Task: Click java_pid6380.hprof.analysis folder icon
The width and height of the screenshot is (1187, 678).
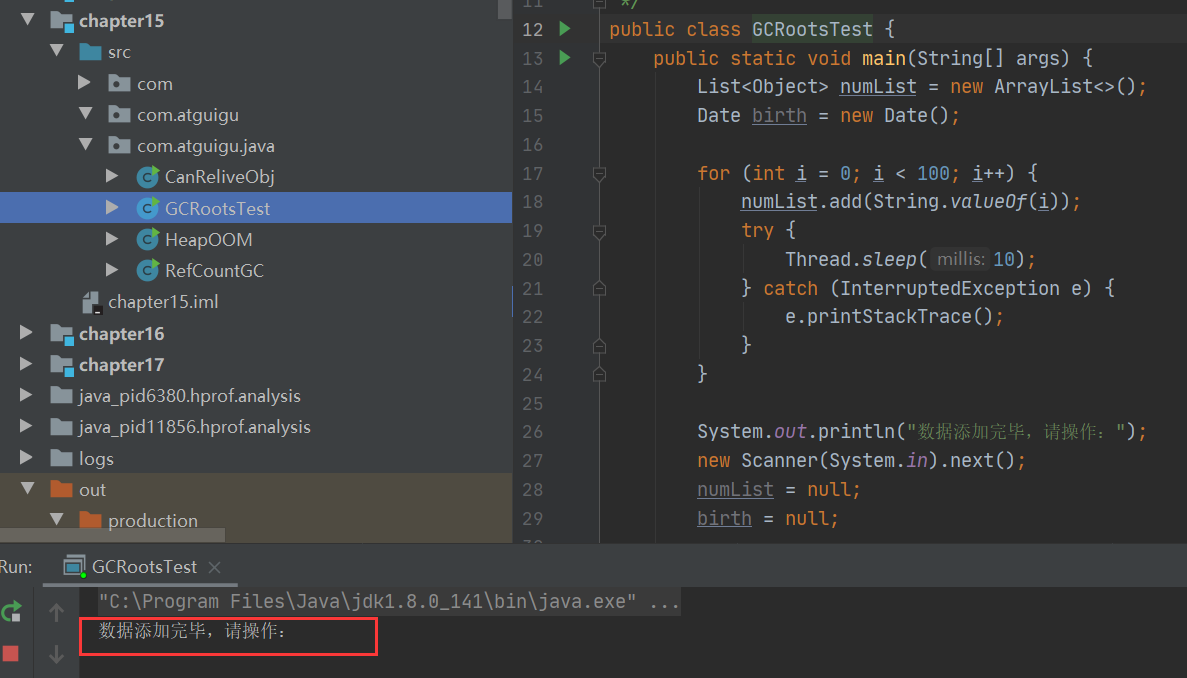Action: 61,395
